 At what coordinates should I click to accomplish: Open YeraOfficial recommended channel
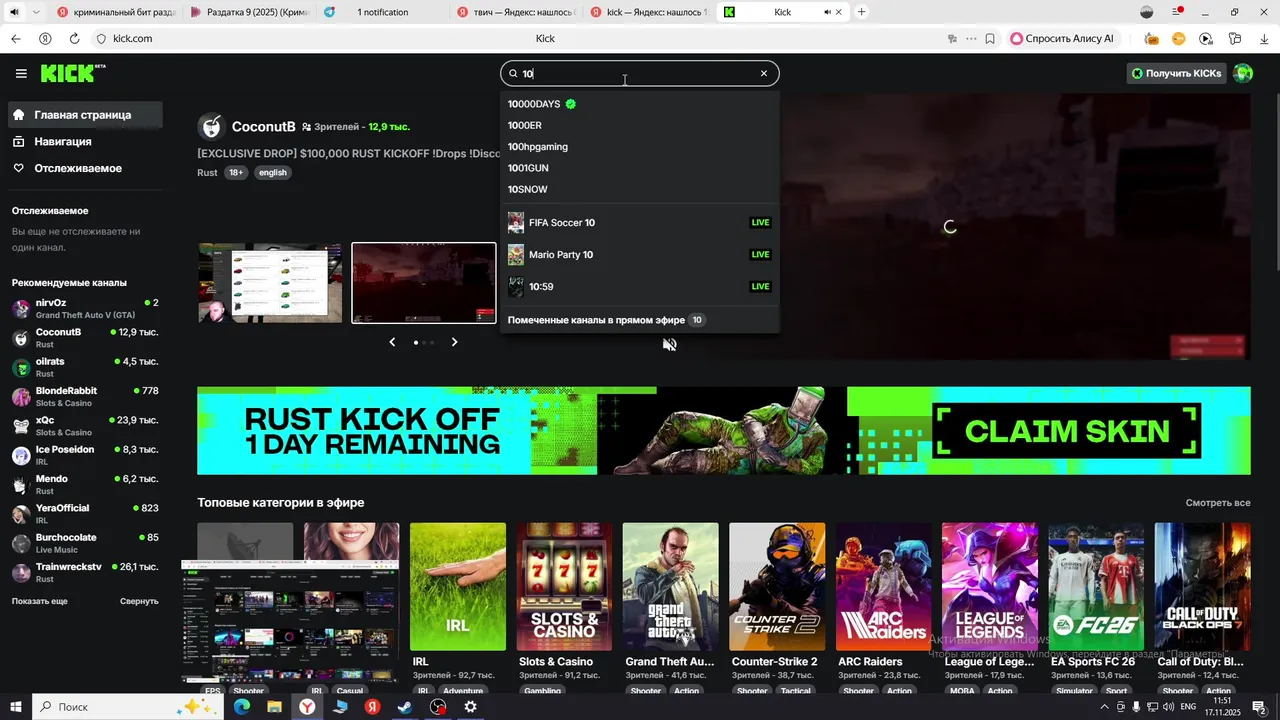(85, 513)
